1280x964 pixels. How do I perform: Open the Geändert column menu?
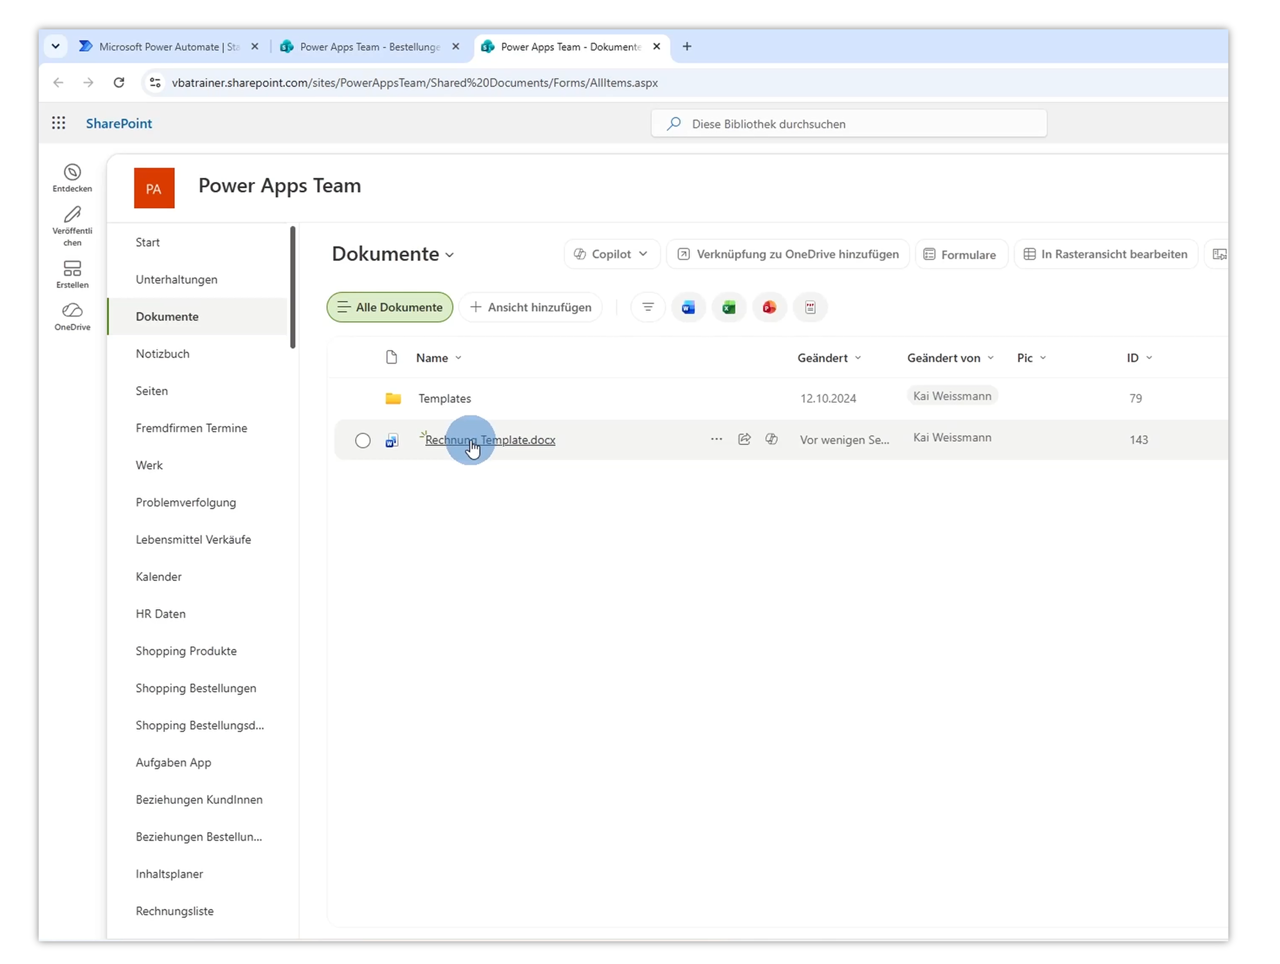pos(829,358)
